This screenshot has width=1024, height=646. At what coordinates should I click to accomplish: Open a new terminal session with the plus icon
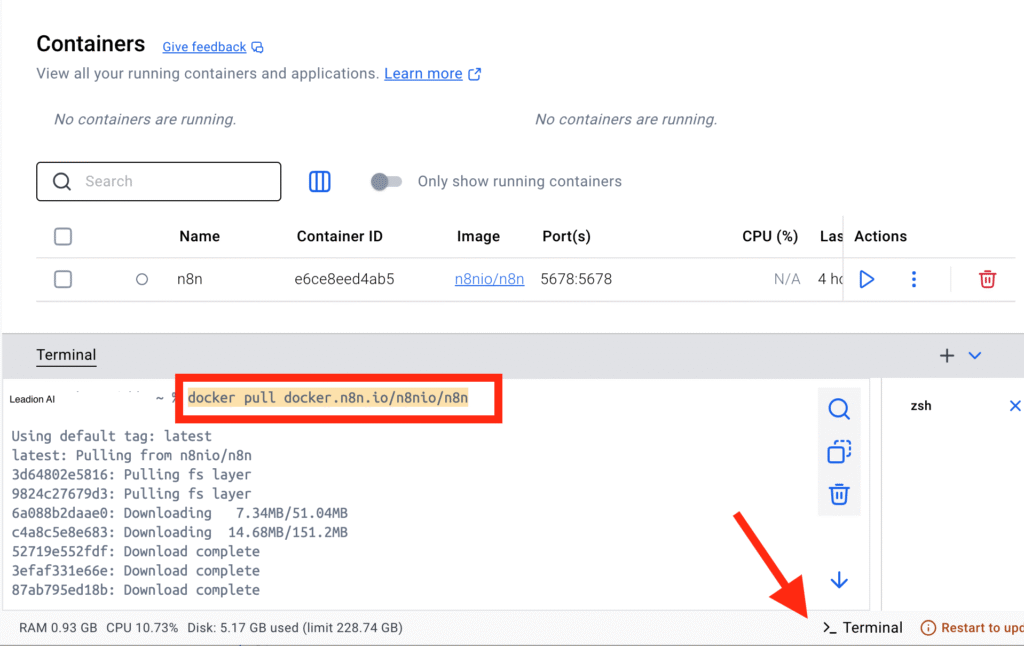[946, 354]
